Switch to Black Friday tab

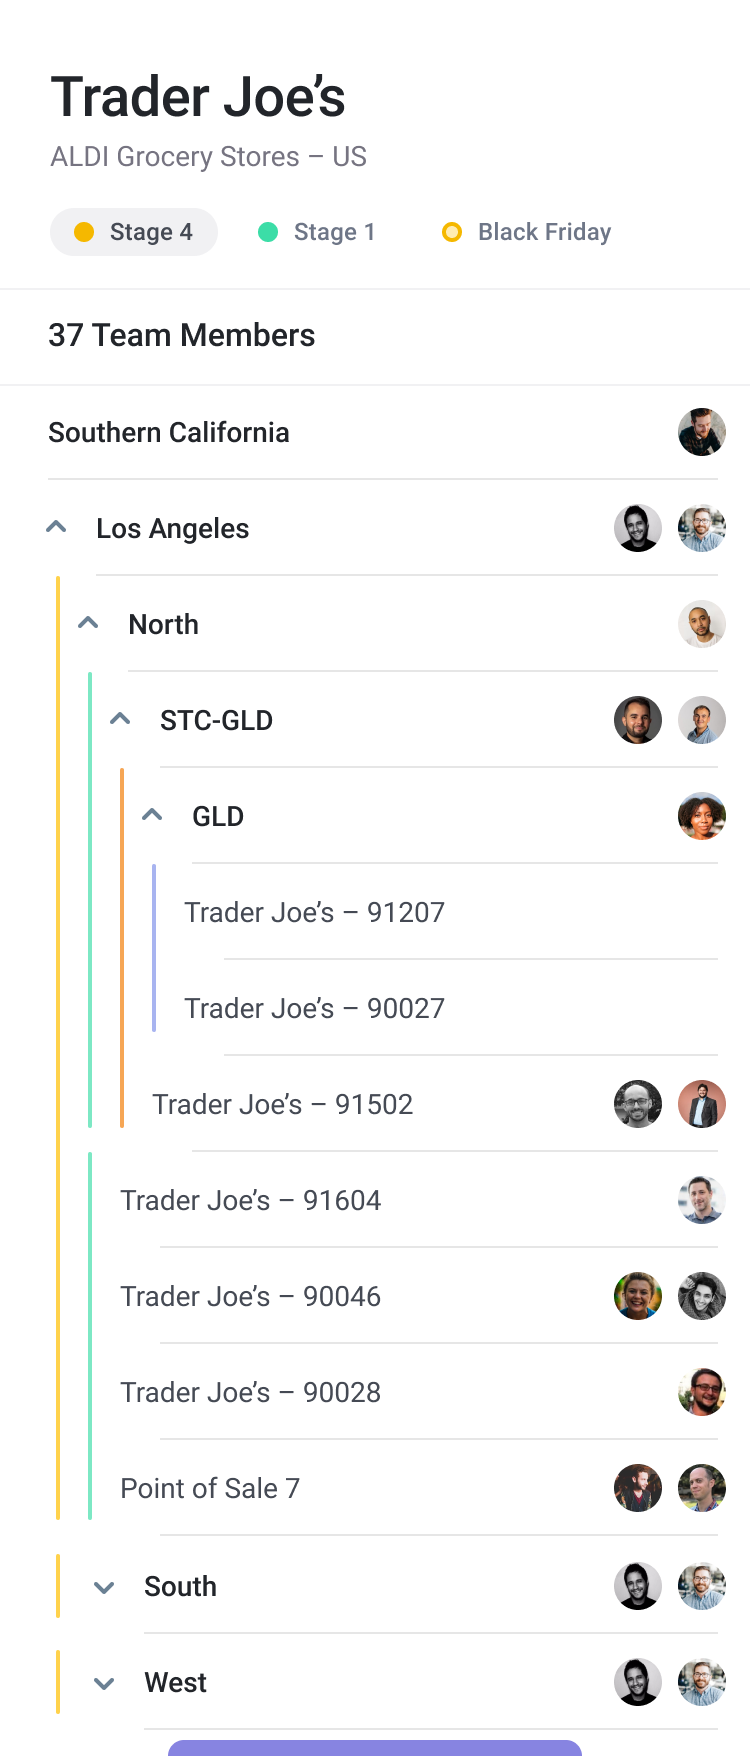pos(527,232)
